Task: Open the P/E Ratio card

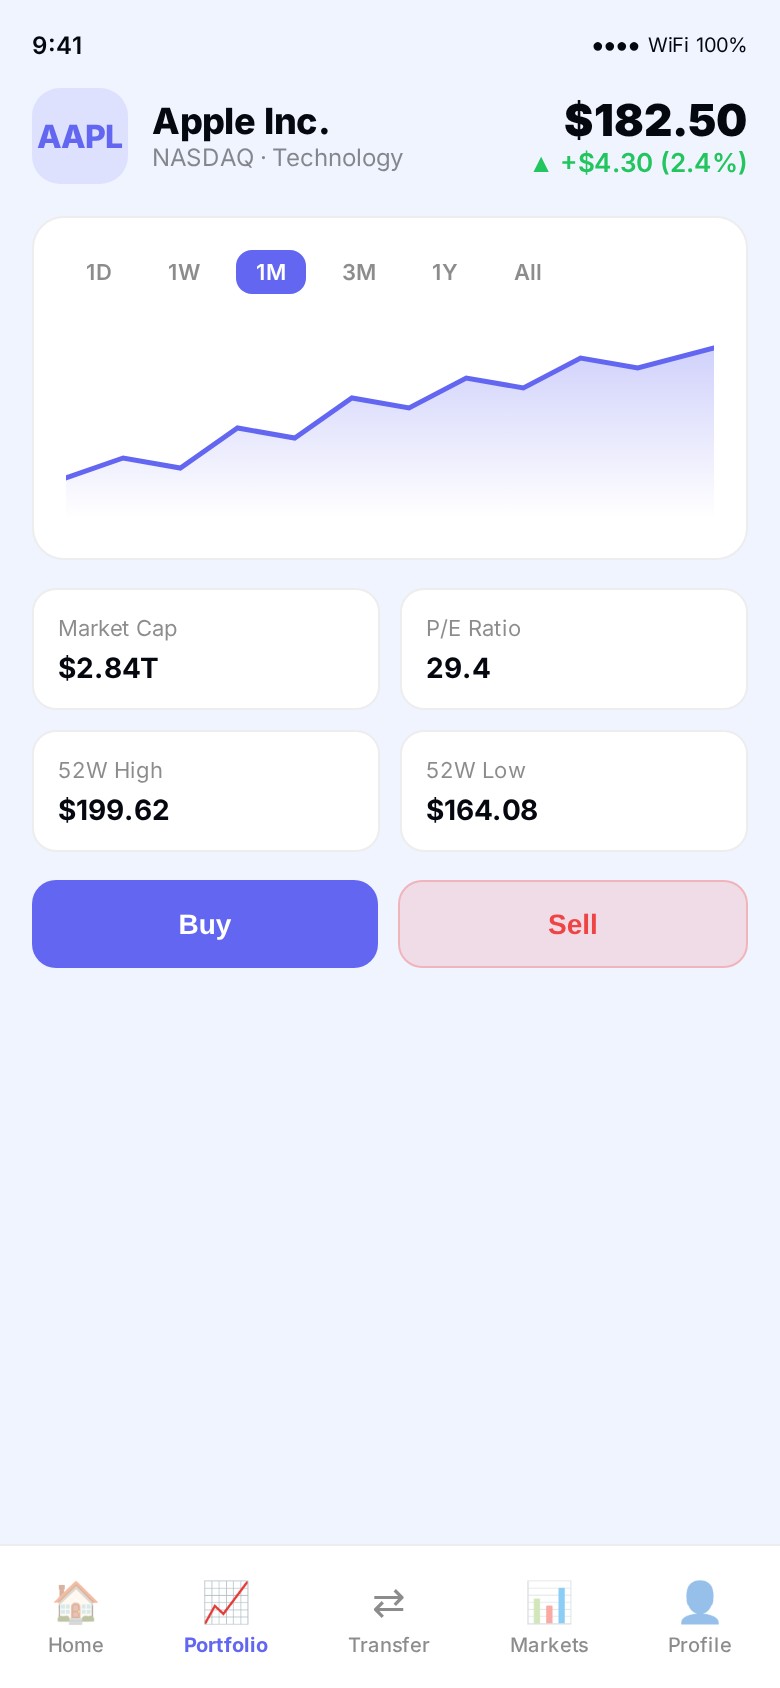Action: click(x=574, y=649)
